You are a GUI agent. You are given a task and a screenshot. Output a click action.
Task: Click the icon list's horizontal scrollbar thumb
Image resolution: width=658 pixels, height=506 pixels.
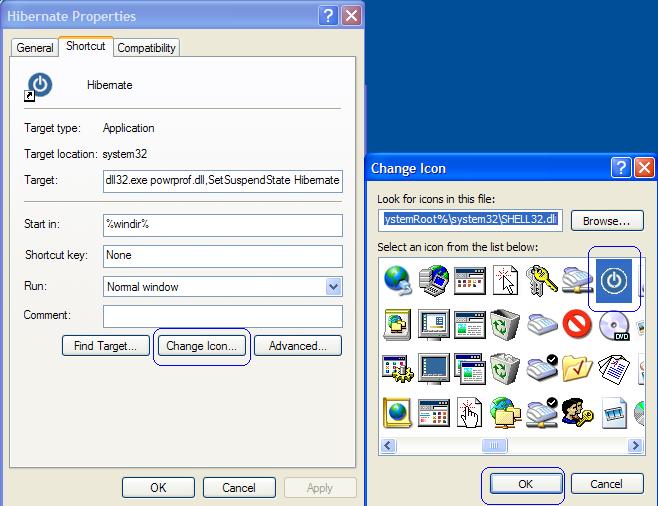point(495,446)
